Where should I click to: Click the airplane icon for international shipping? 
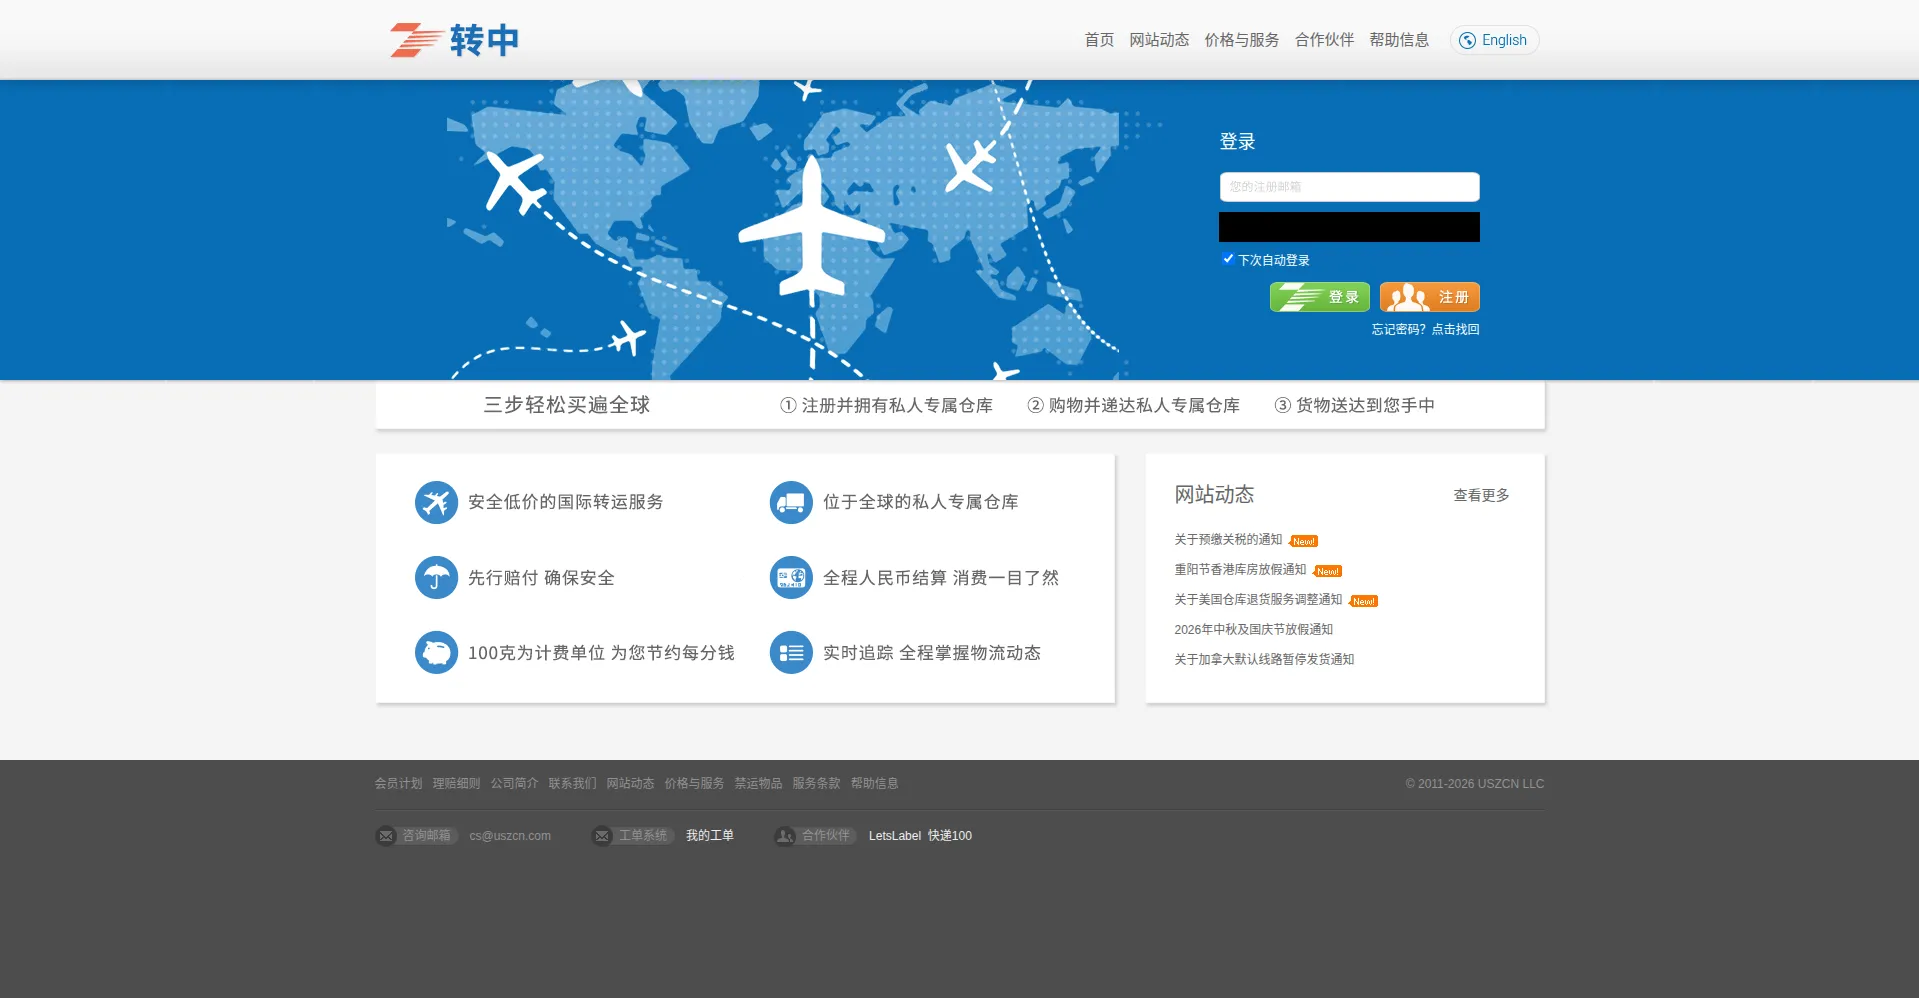click(436, 502)
